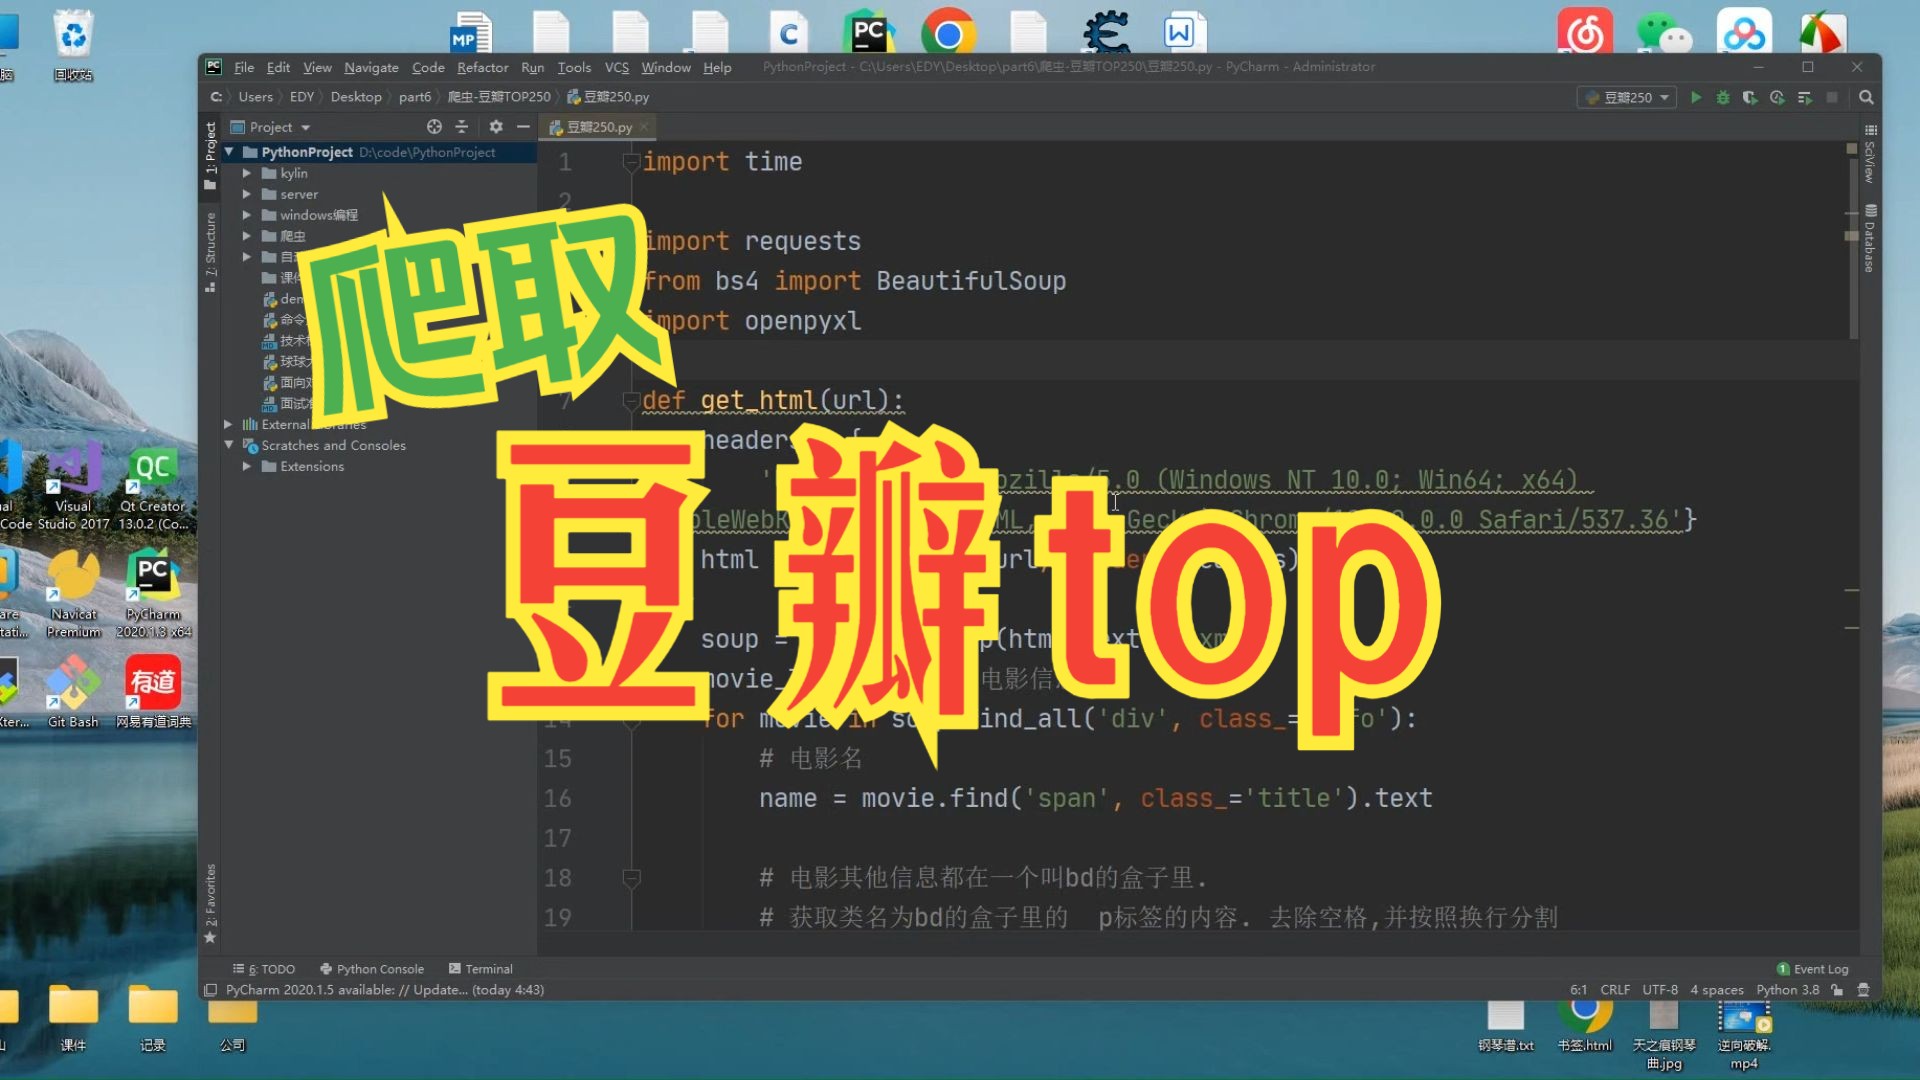Start debugging with the green bug icon
This screenshot has width=1920, height=1080.
tap(1722, 97)
